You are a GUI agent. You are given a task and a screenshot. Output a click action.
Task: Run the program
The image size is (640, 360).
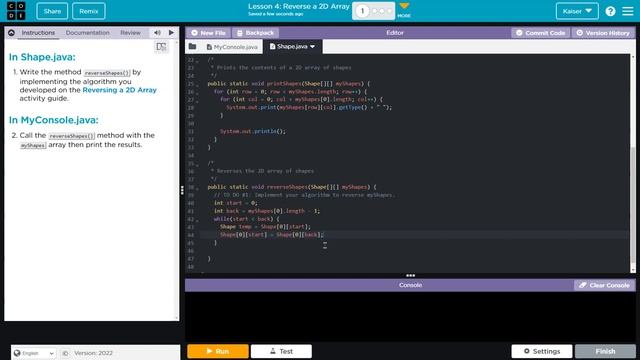click(x=218, y=351)
